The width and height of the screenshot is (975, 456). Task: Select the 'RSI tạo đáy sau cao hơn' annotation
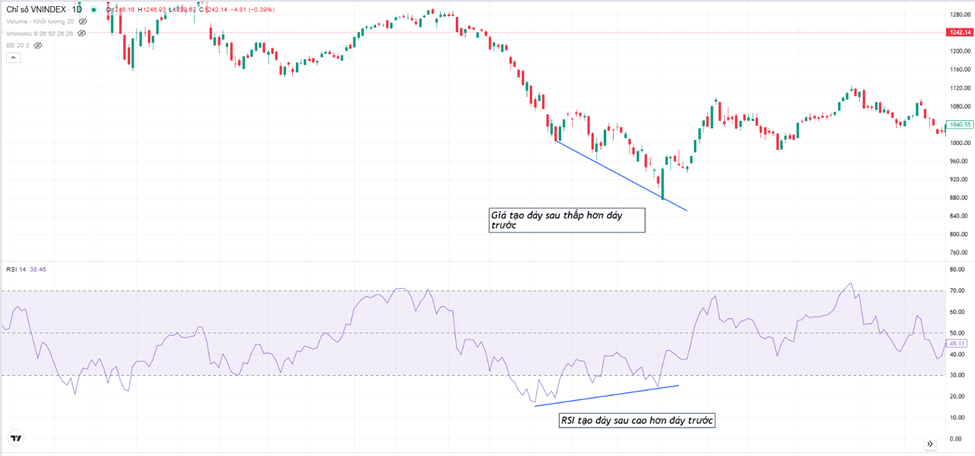(637, 420)
